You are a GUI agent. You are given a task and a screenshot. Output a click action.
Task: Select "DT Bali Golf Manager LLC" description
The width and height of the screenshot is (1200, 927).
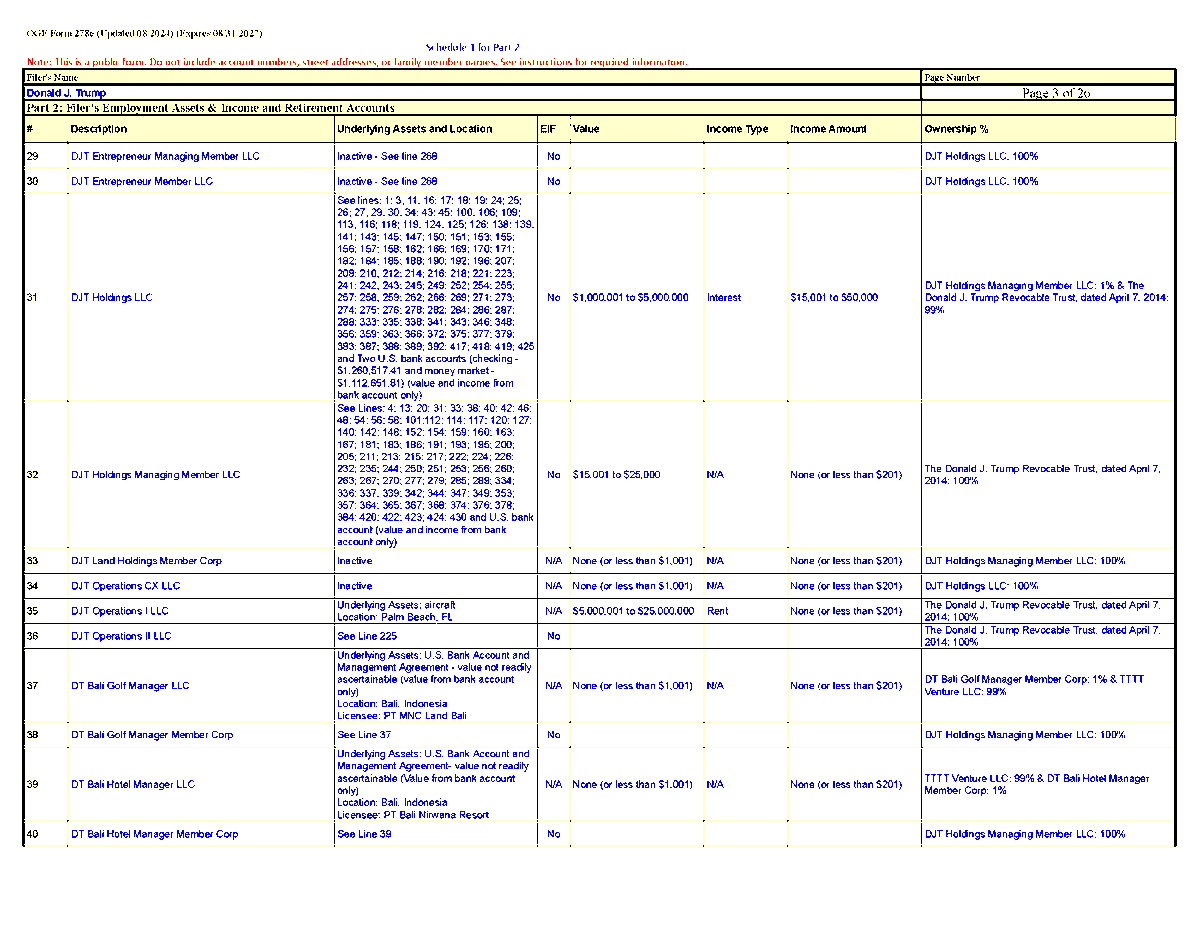[130, 686]
